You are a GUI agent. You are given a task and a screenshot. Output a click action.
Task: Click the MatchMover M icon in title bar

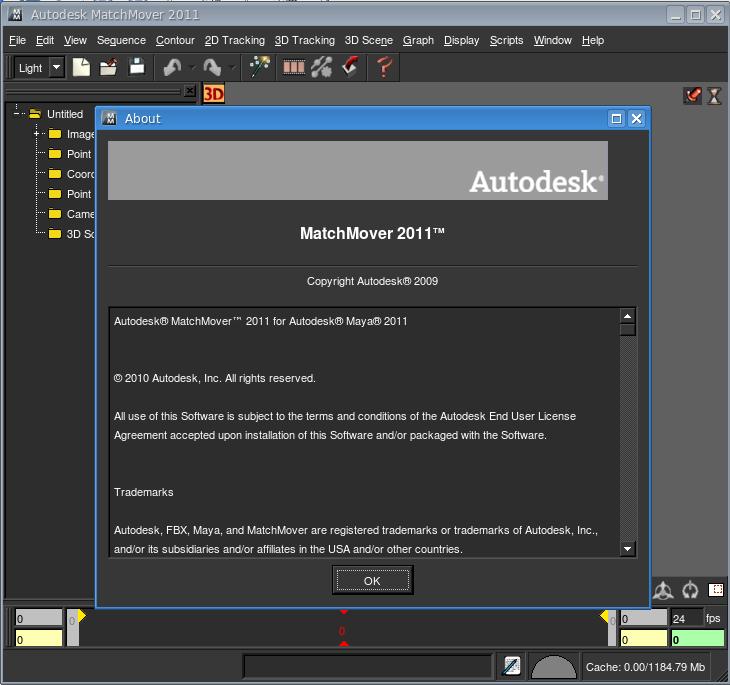15,14
